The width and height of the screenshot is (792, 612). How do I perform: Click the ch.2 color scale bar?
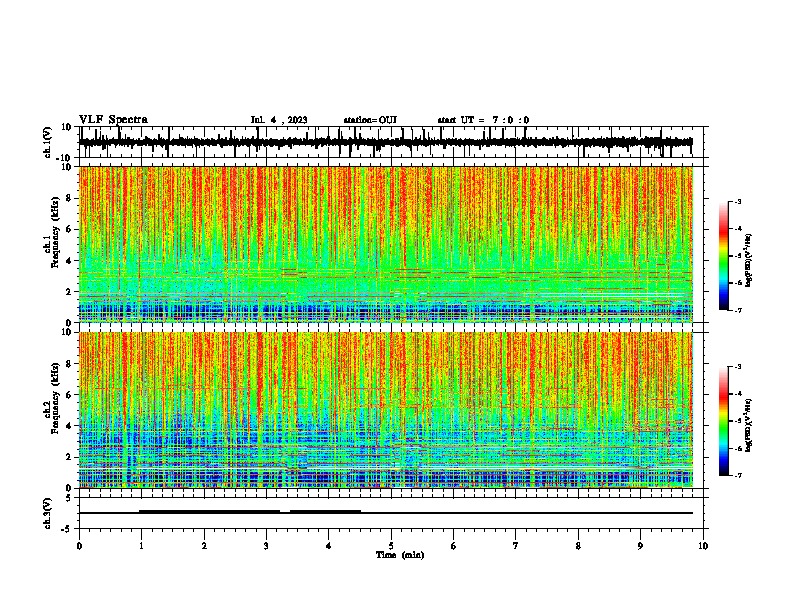[x=723, y=421]
